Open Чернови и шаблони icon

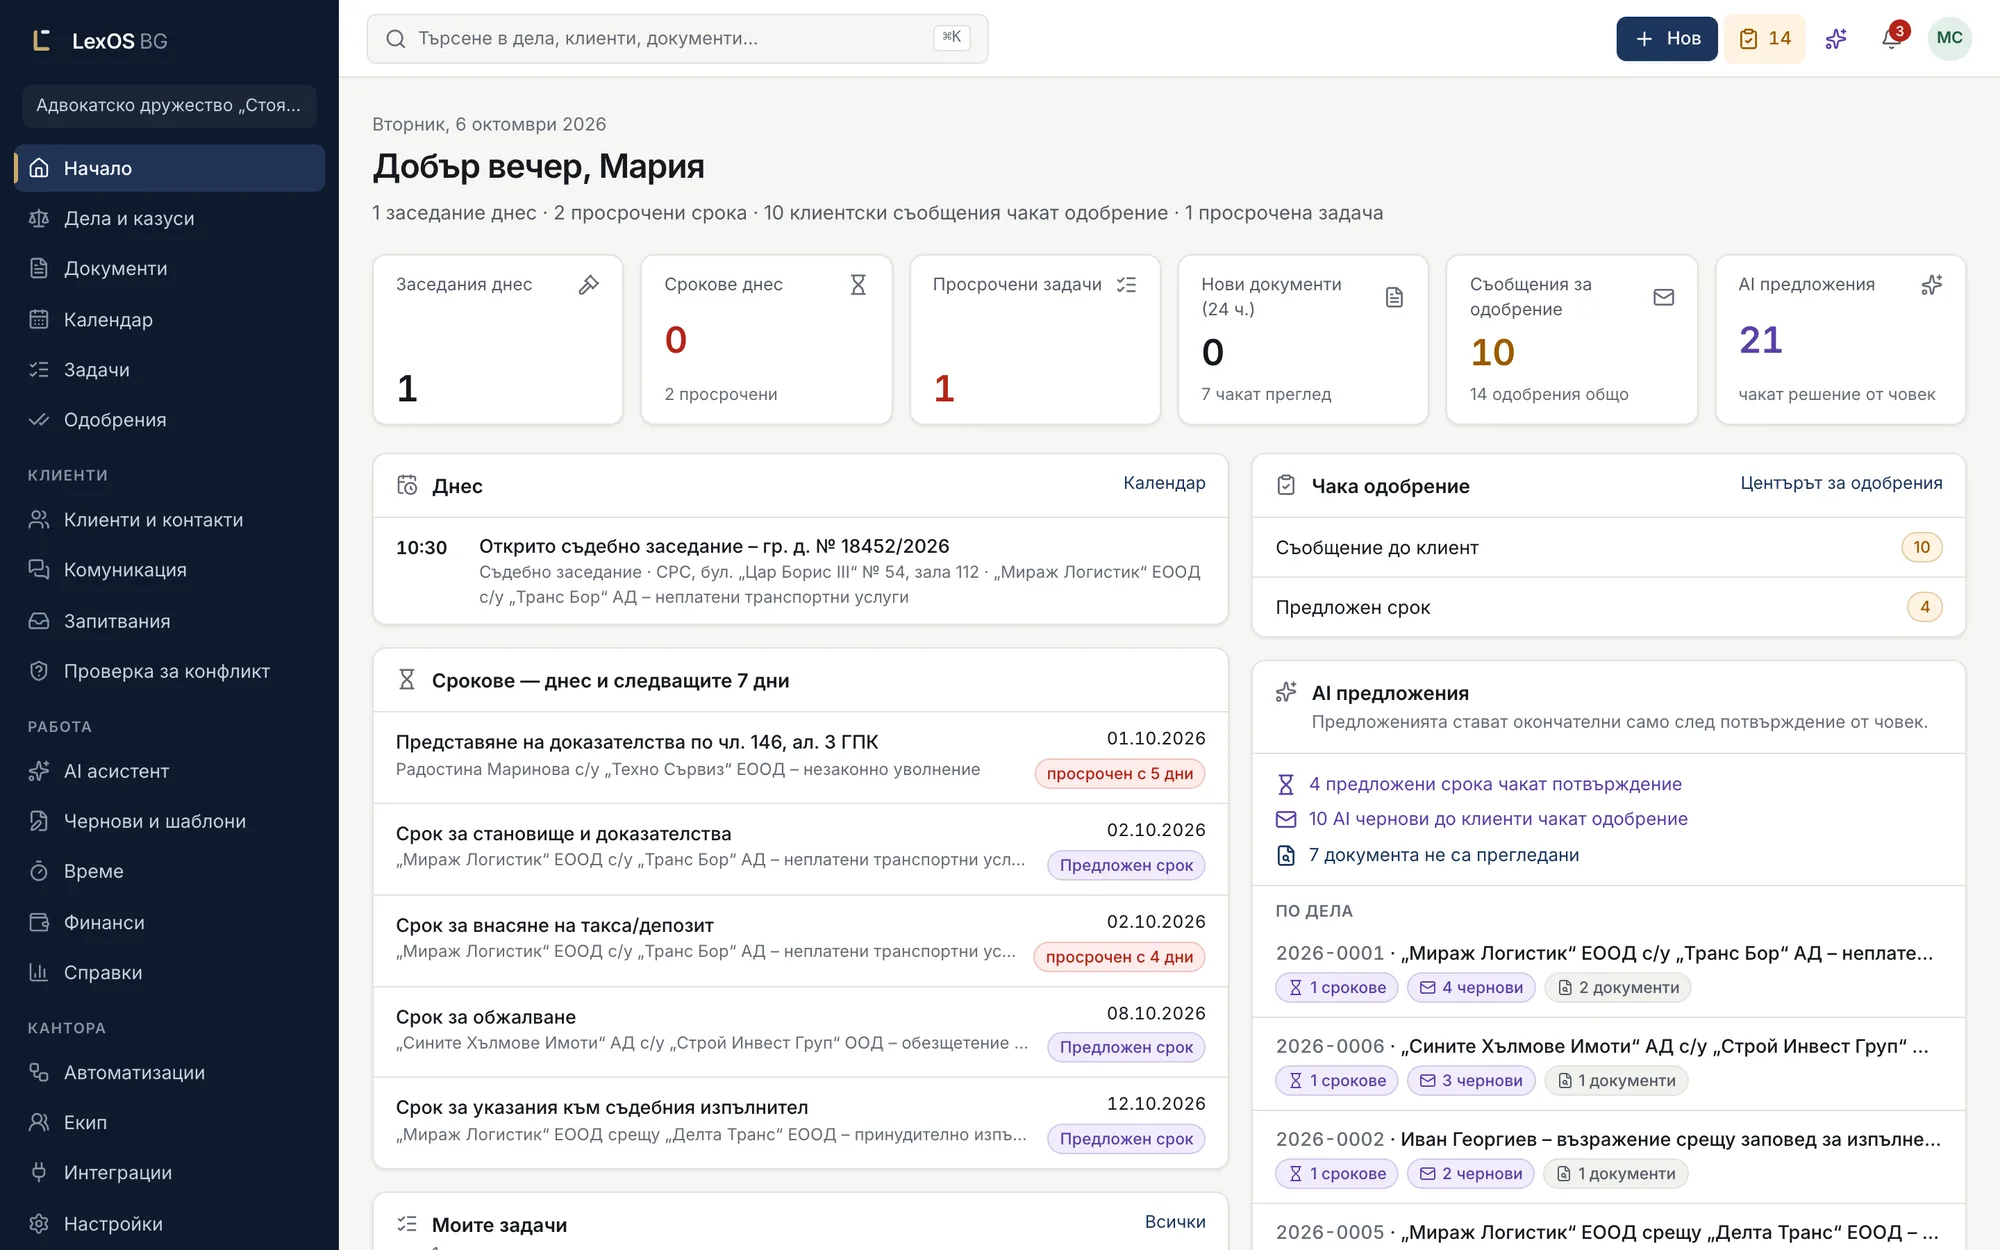pos(39,821)
